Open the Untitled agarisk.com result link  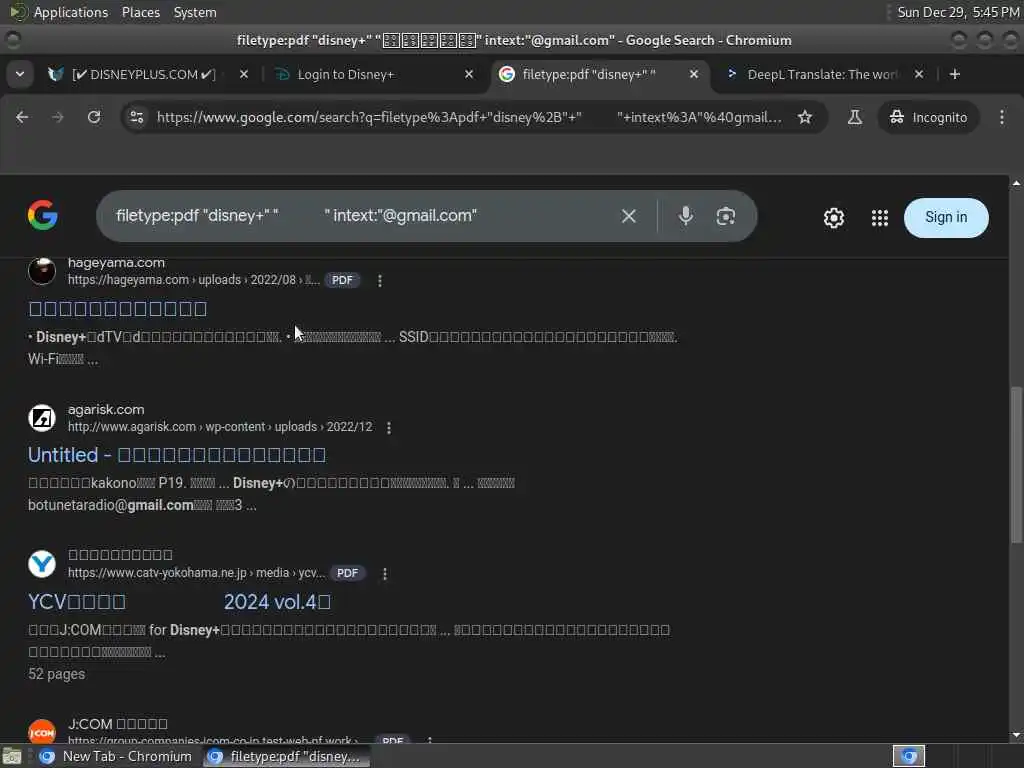pos(177,455)
